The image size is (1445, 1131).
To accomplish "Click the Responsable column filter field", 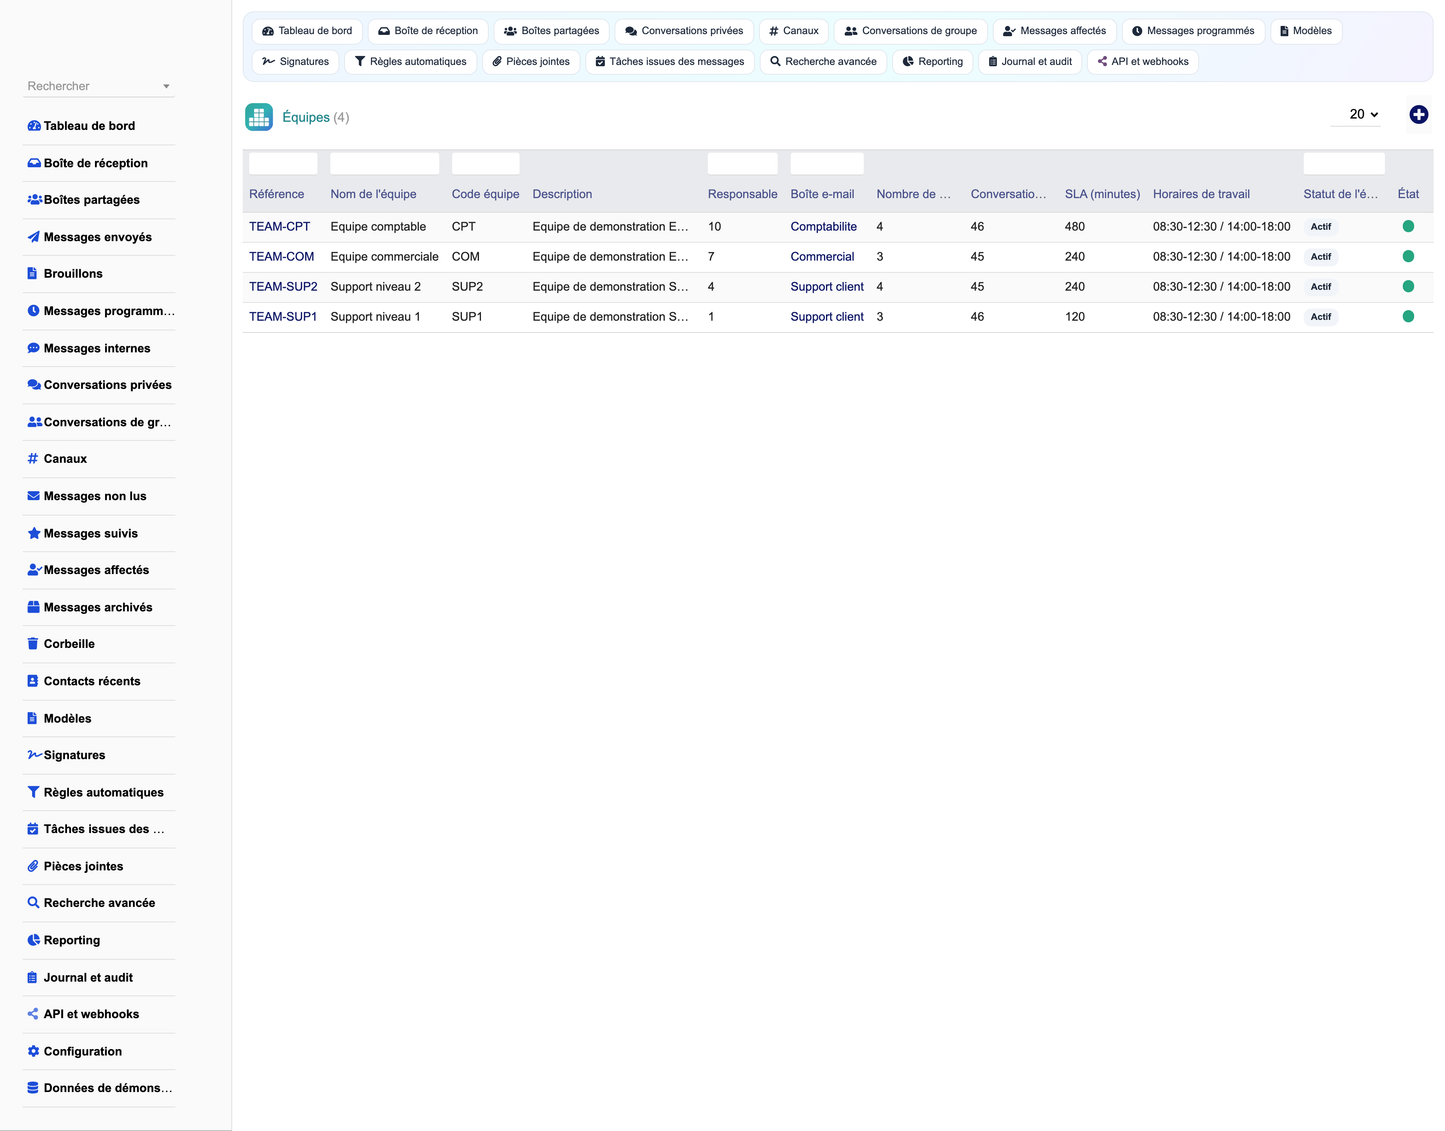I will (x=742, y=164).
